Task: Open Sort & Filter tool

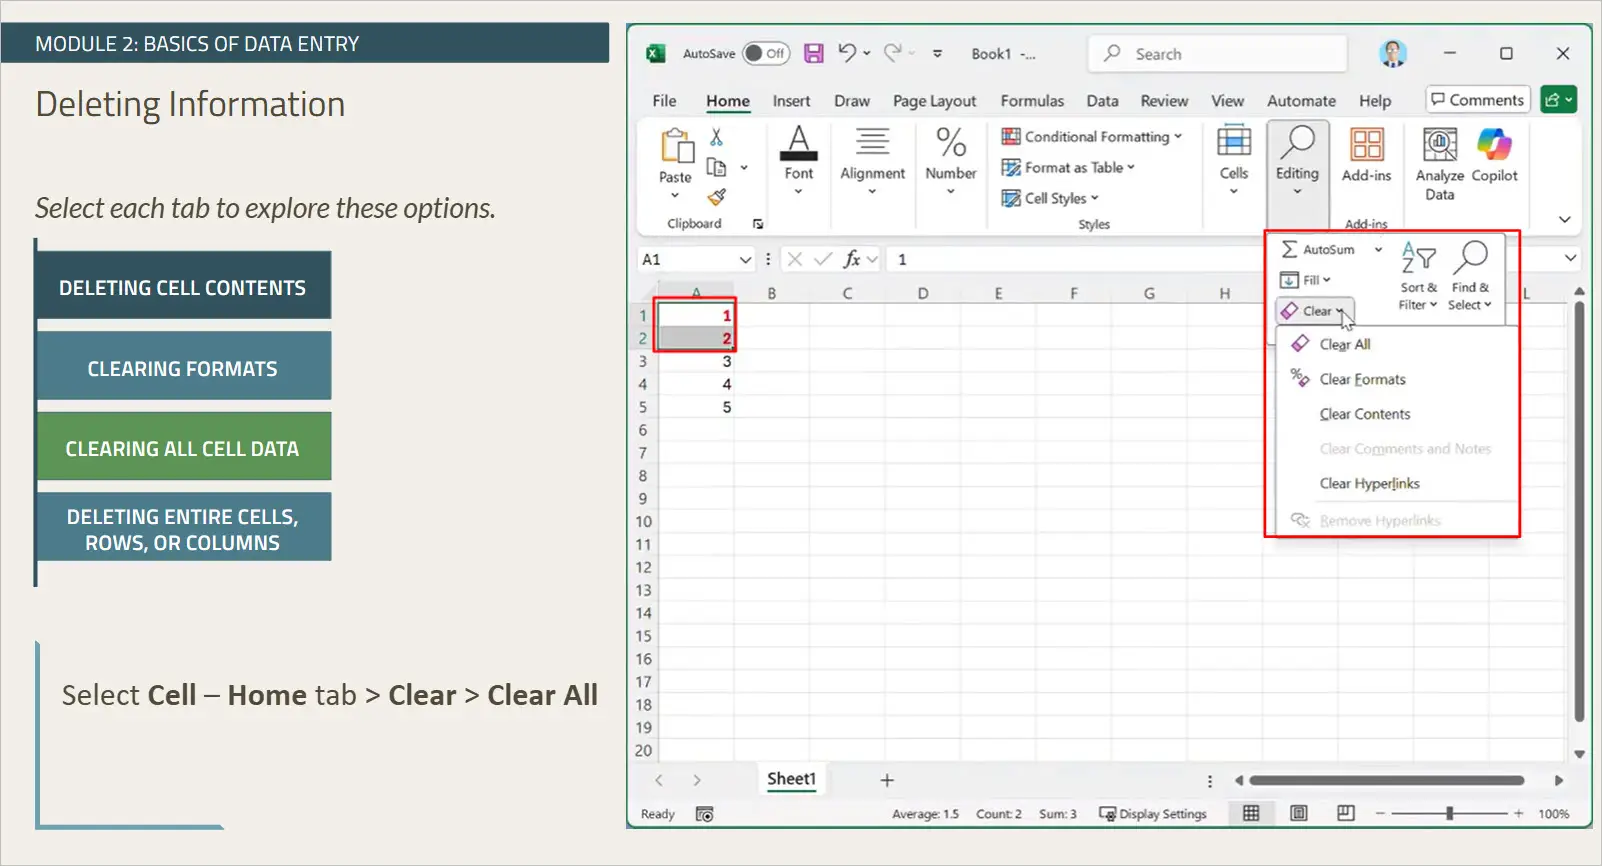Action: tap(1418, 277)
